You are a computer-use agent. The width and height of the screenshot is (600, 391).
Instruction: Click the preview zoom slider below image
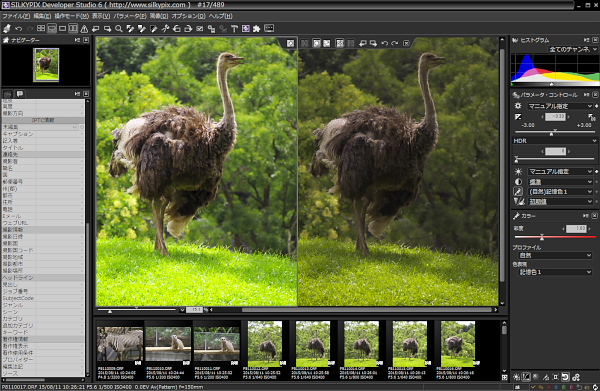[x=136, y=310]
